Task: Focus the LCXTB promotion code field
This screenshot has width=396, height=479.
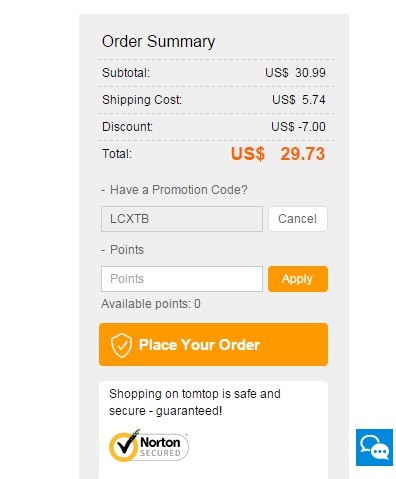Action: 182,219
